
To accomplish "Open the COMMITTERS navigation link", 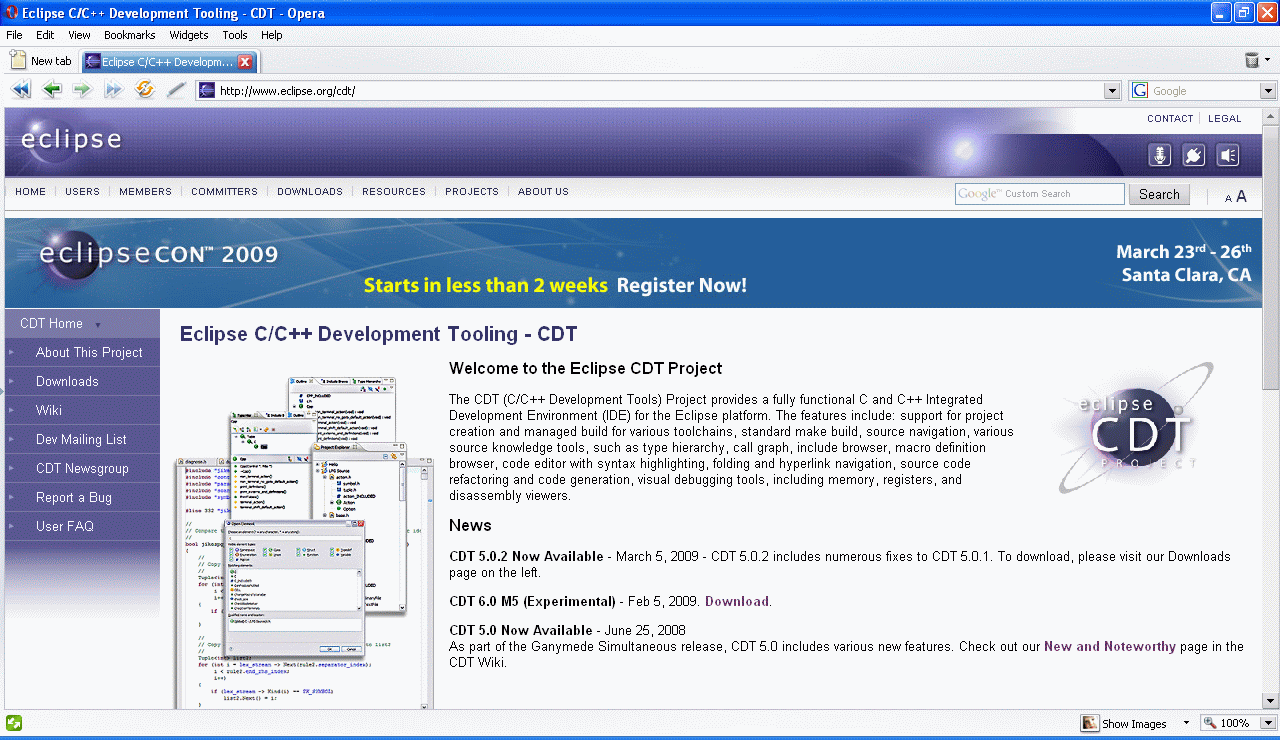I will (x=224, y=191).
